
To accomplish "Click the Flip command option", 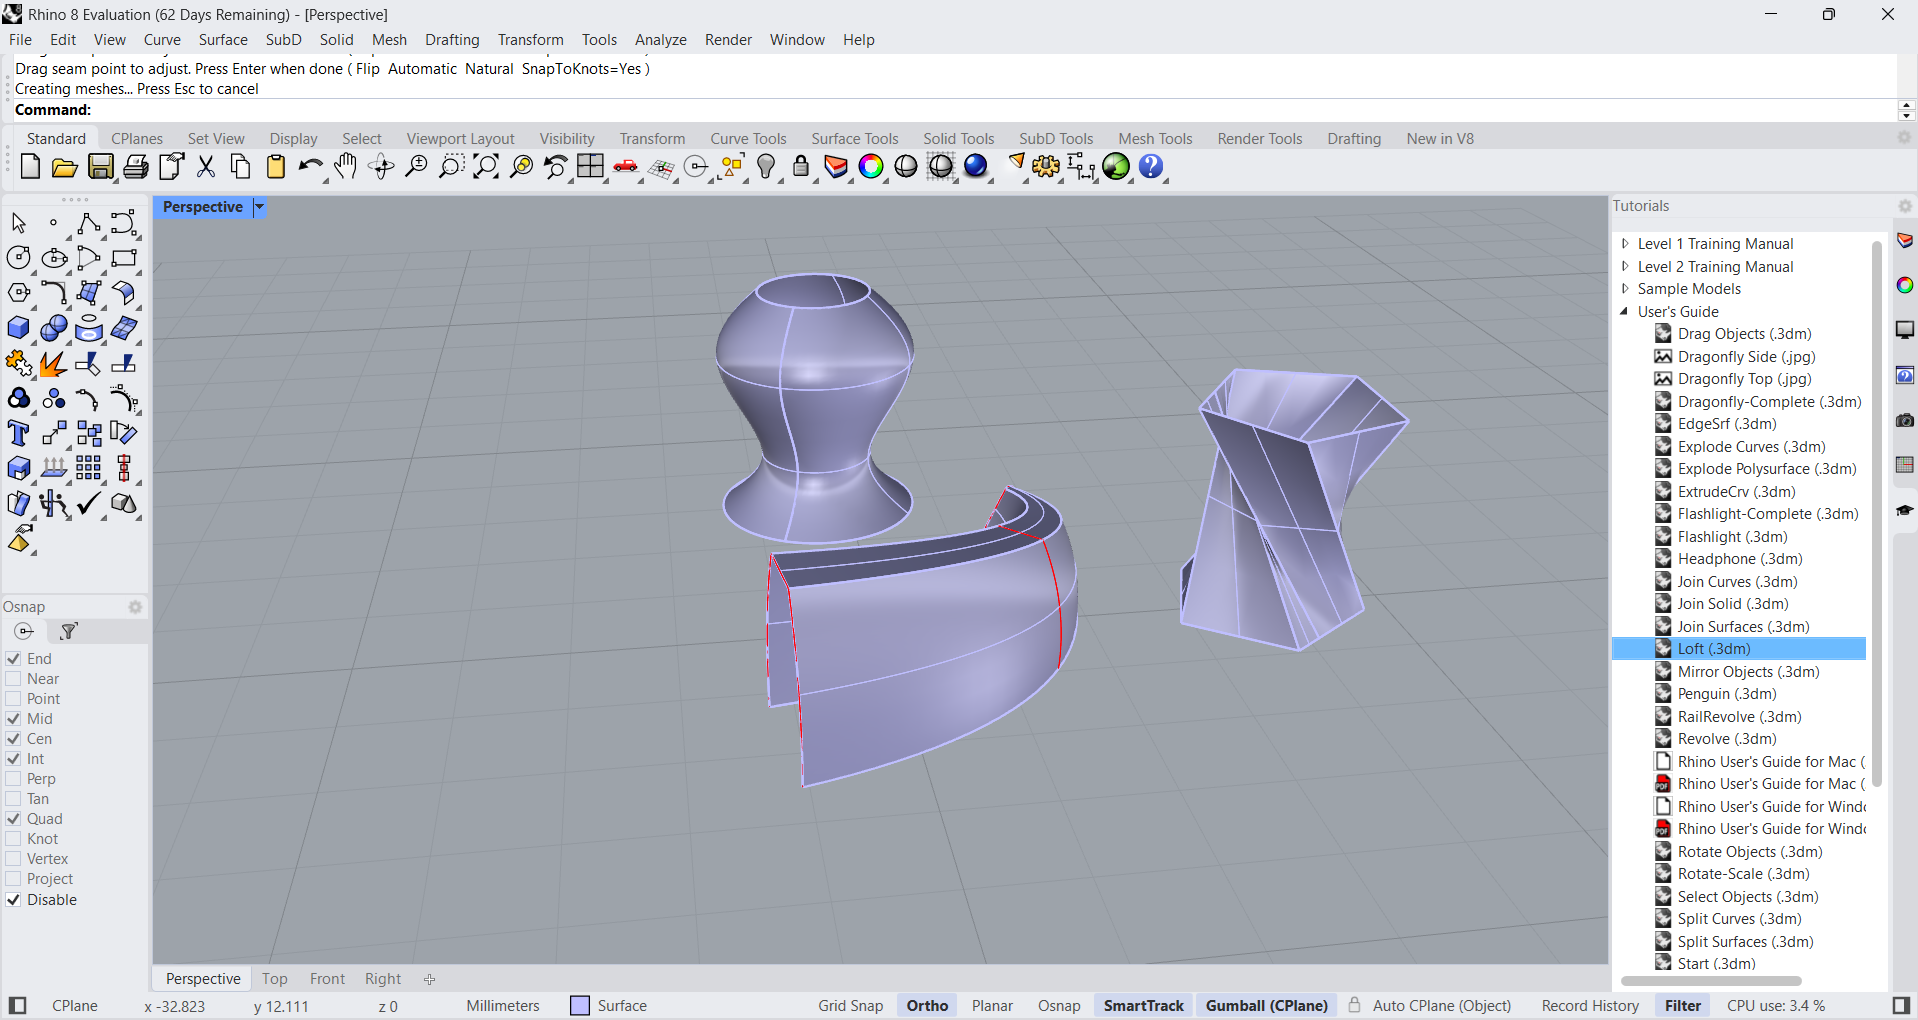I will pos(367,69).
